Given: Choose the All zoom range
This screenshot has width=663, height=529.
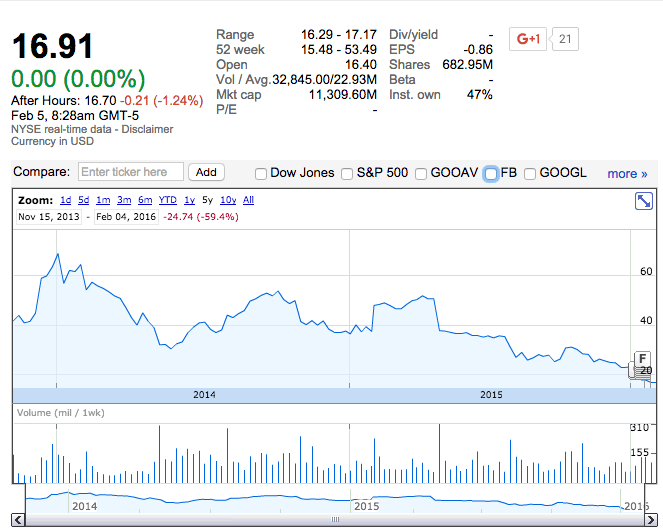Looking at the screenshot, I should [x=248, y=200].
